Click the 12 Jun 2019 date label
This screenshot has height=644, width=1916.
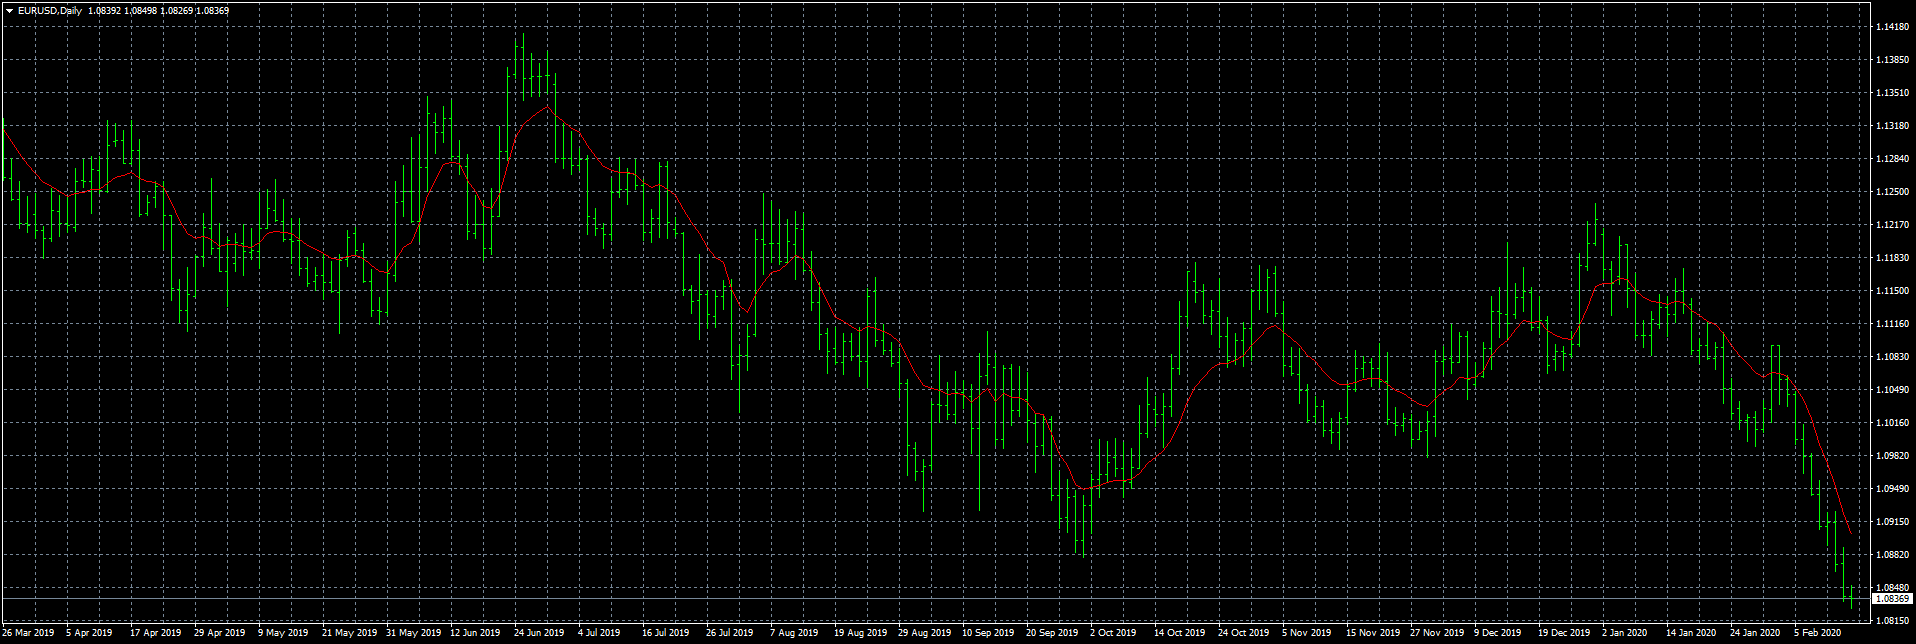tap(475, 633)
